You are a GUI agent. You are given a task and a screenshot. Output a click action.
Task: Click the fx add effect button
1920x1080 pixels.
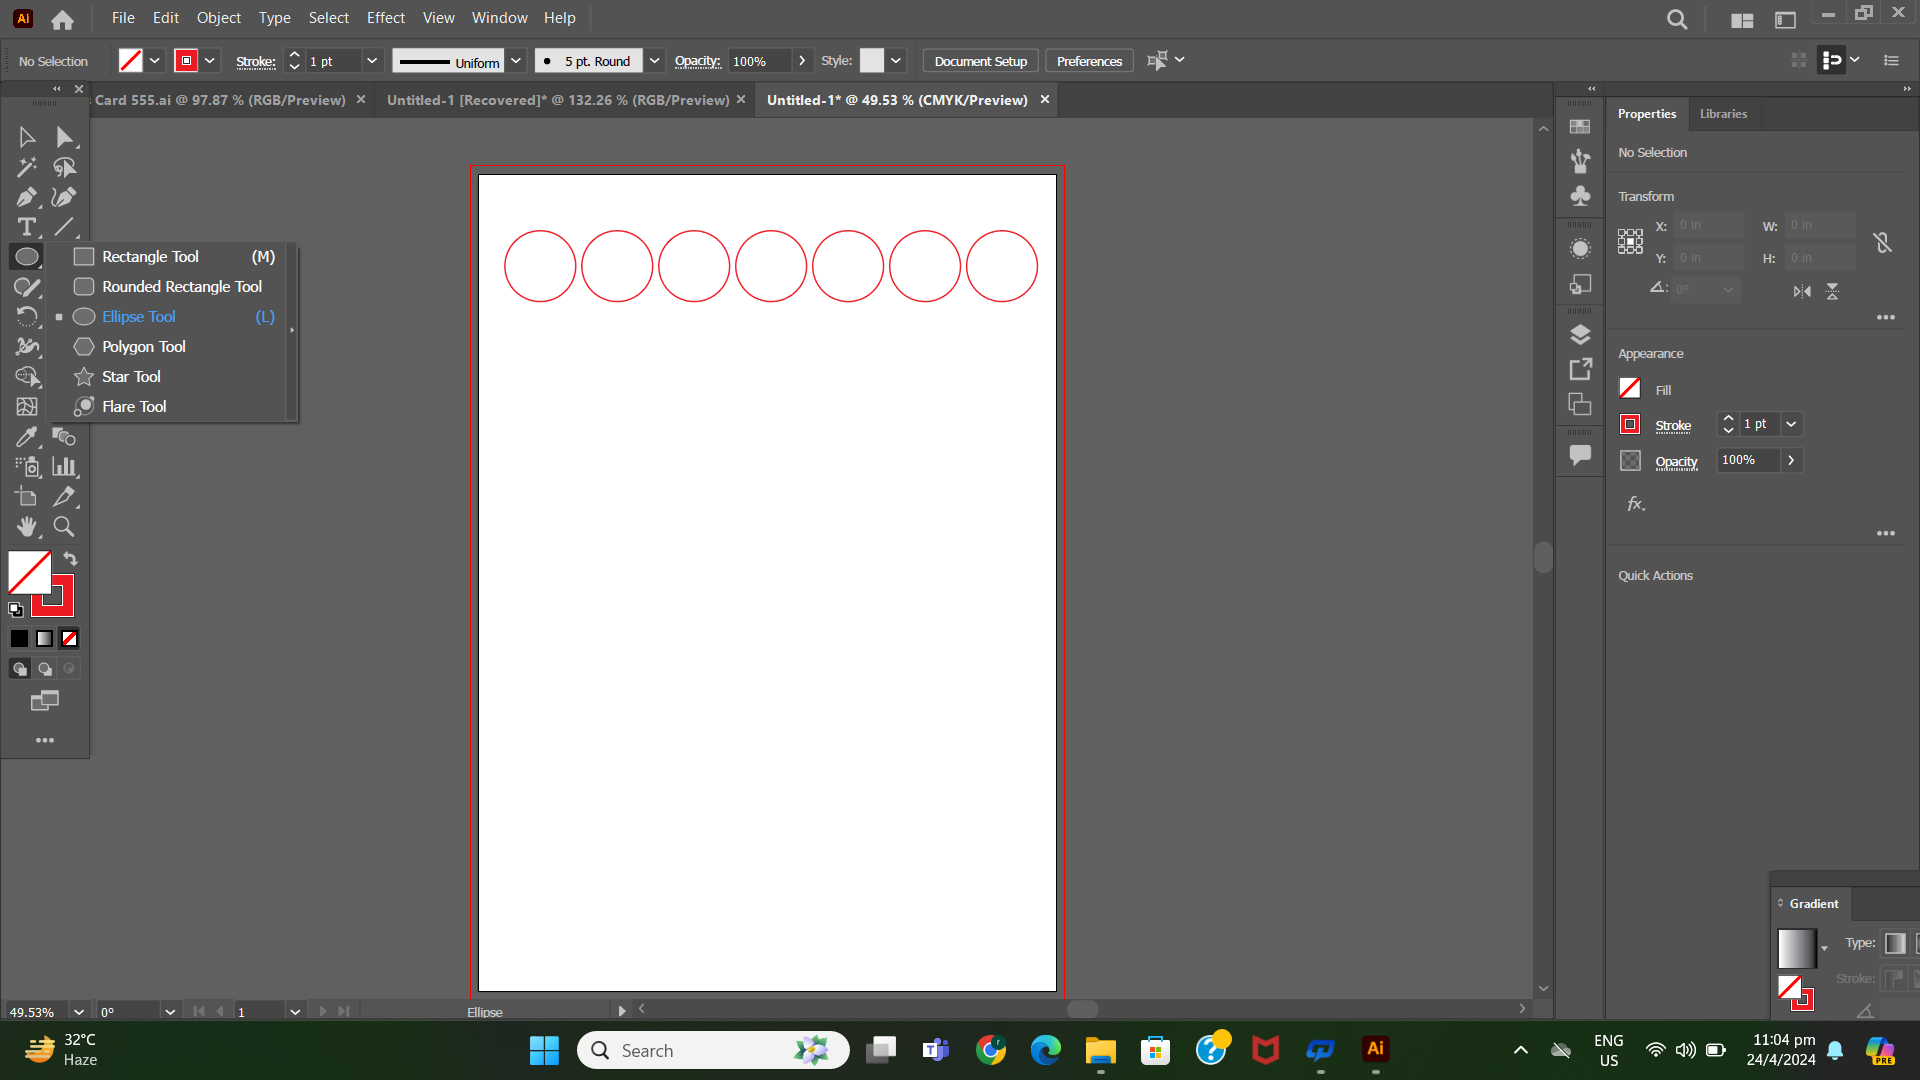click(1635, 504)
